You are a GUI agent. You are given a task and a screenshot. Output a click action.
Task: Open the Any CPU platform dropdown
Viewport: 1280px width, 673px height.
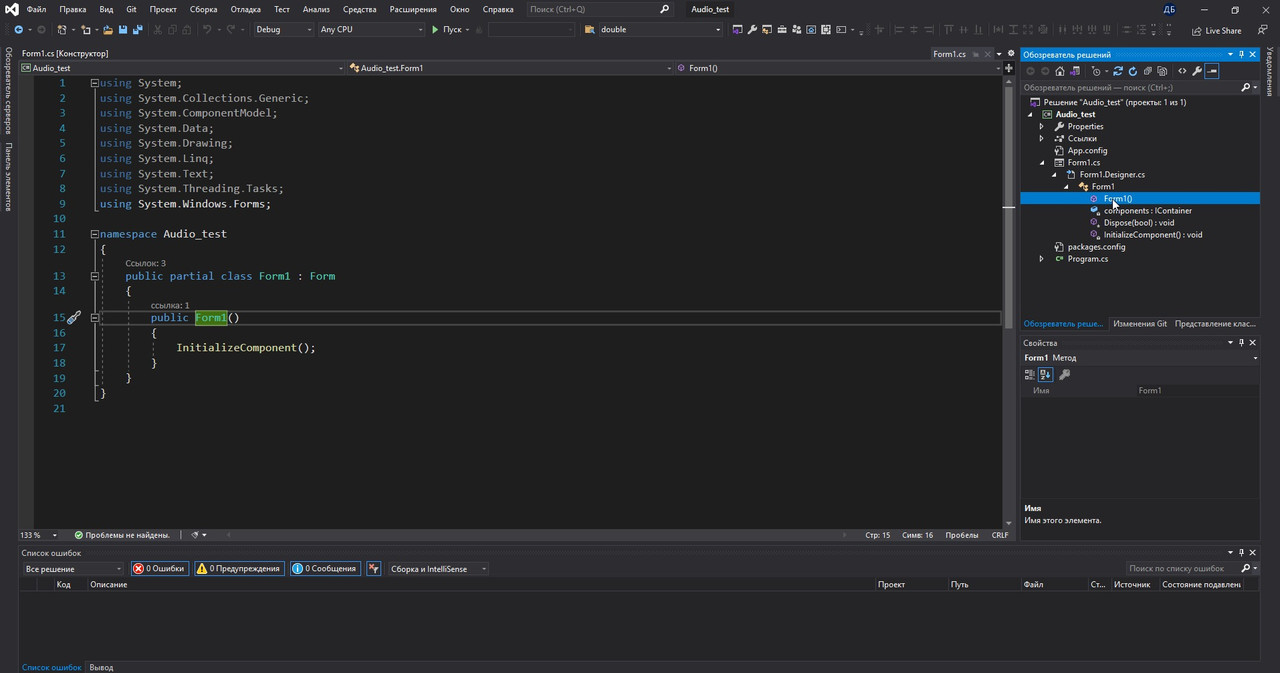coord(371,29)
